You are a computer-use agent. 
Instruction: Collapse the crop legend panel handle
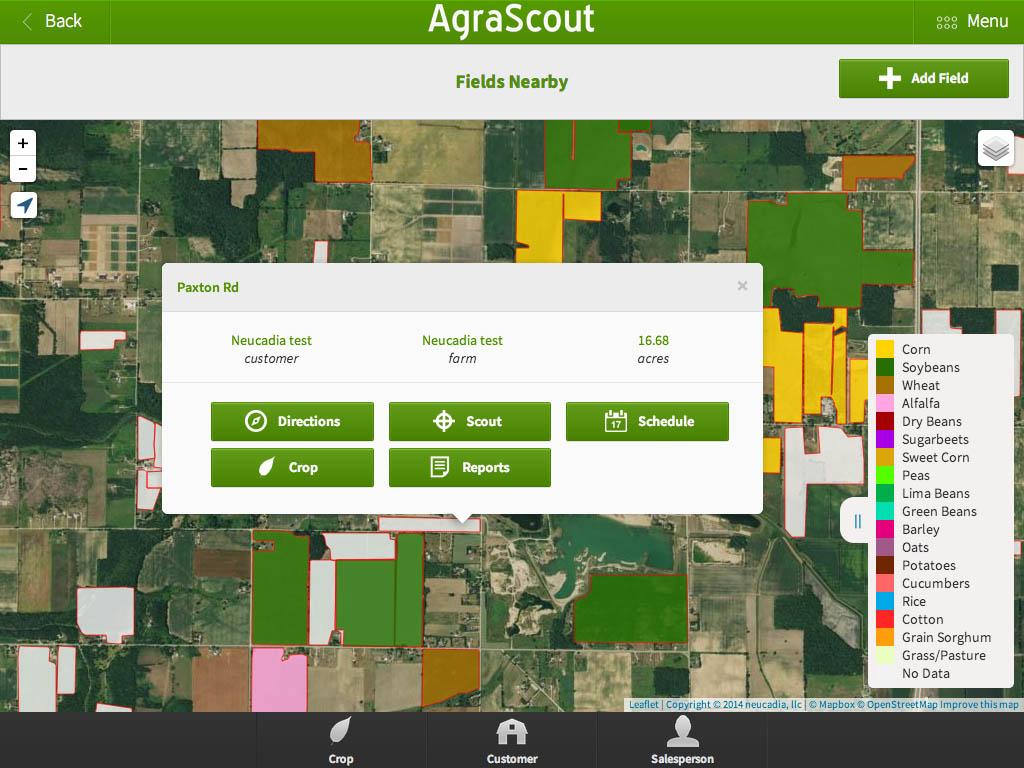[857, 520]
